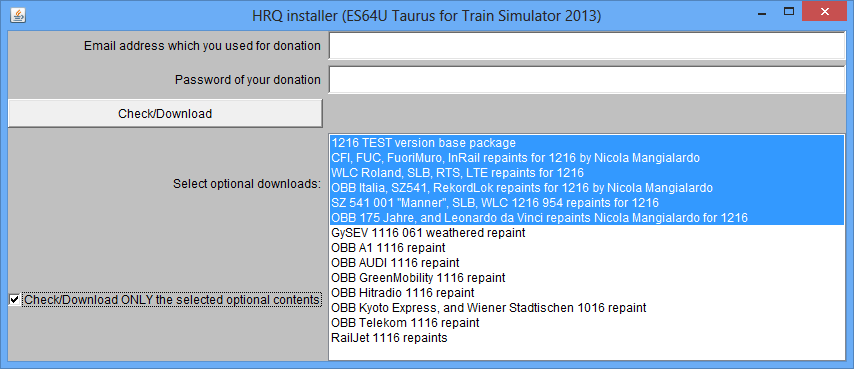Select SZ 541 001 "Manner" repaints item

click(587, 203)
